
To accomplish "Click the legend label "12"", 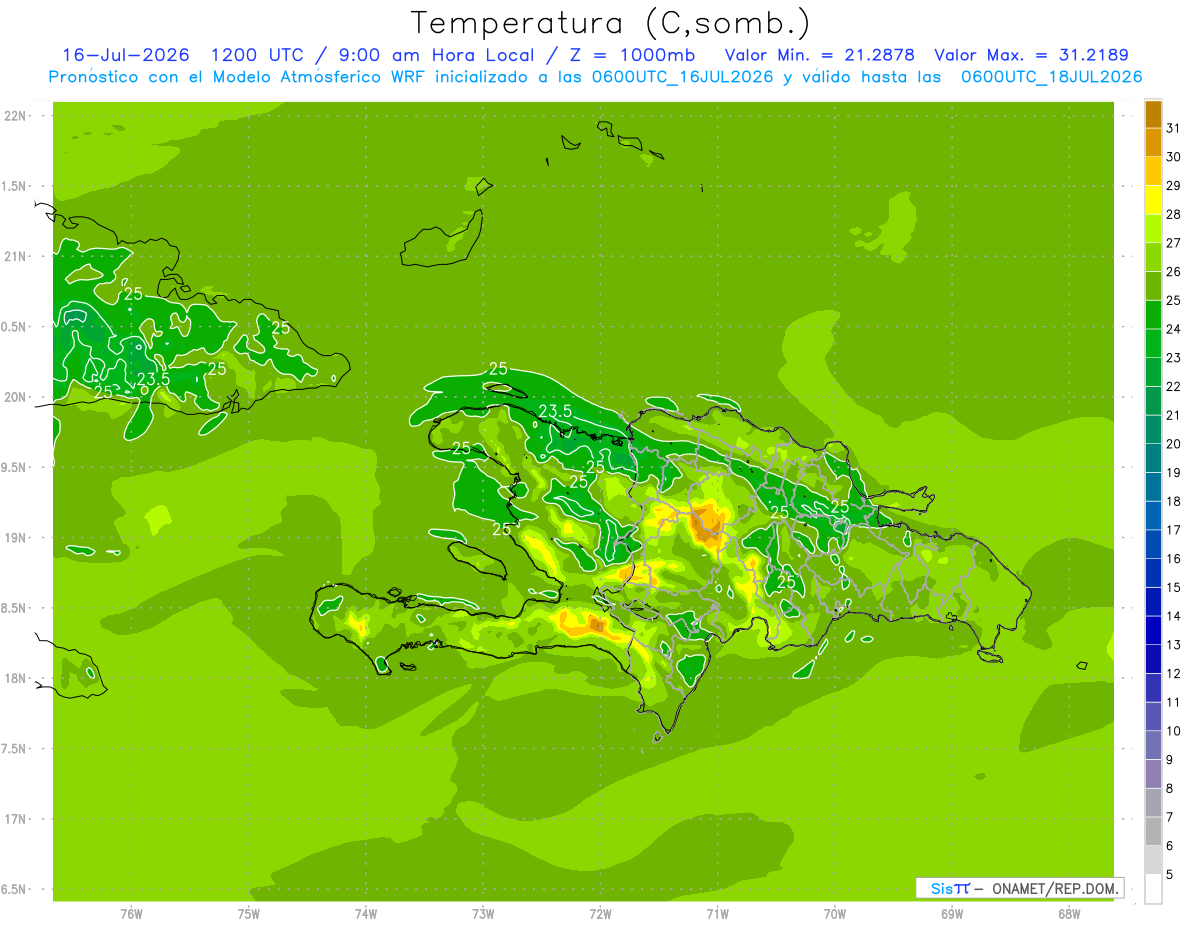I will [1174, 673].
